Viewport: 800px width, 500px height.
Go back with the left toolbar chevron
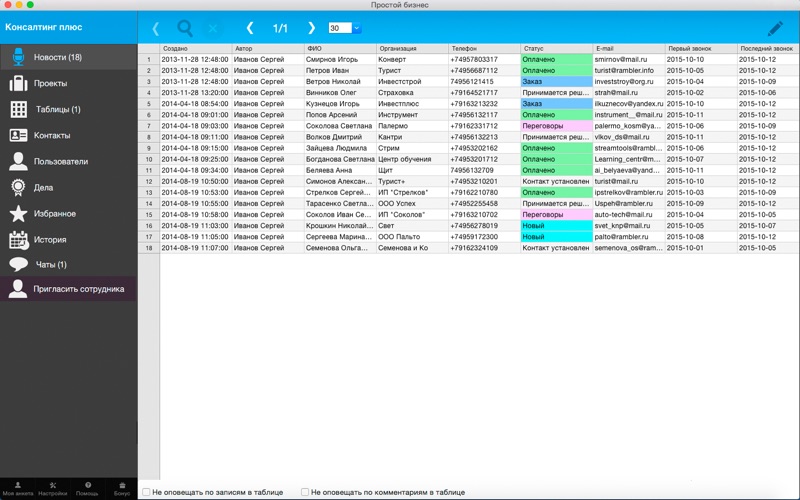[156, 28]
